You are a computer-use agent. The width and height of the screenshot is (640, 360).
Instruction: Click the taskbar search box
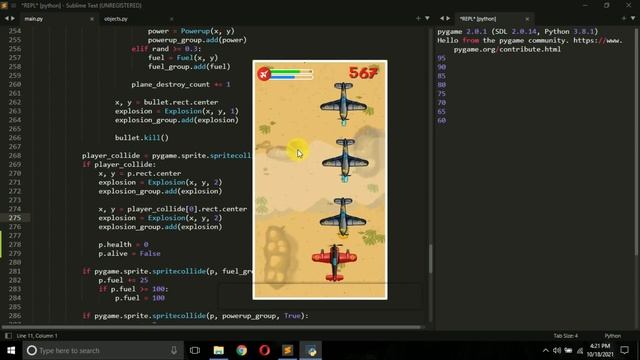(103, 350)
